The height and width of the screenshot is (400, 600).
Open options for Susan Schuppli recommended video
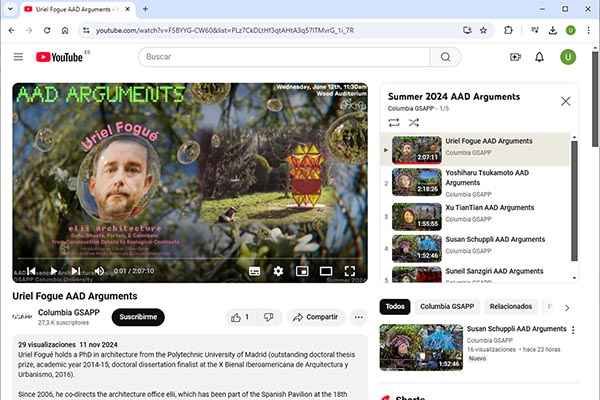pos(573,330)
